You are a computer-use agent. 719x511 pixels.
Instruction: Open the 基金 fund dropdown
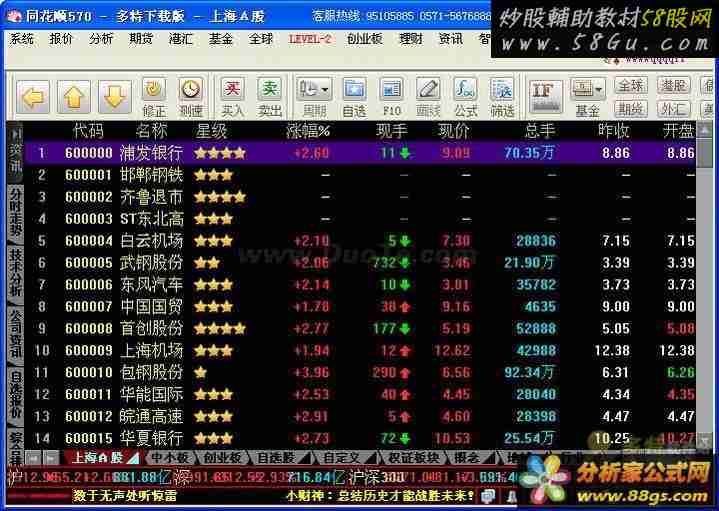click(x=588, y=97)
